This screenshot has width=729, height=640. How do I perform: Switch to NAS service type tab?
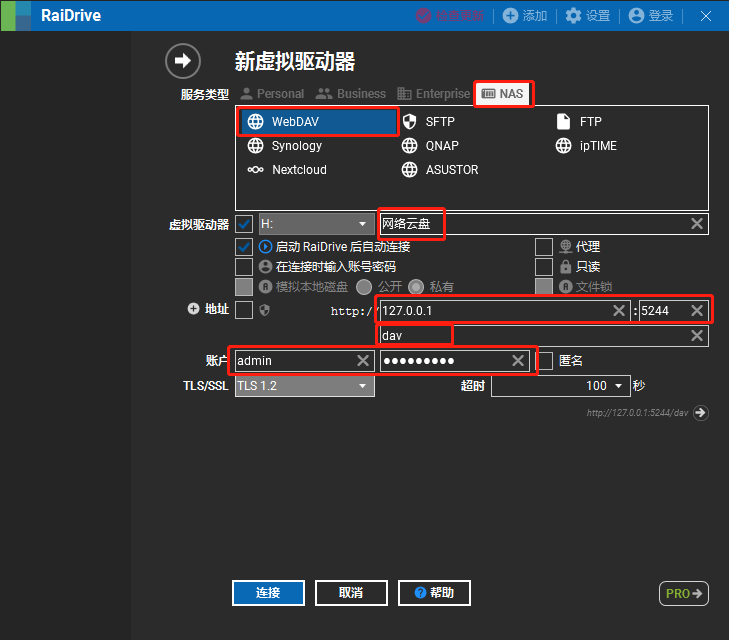[503, 94]
